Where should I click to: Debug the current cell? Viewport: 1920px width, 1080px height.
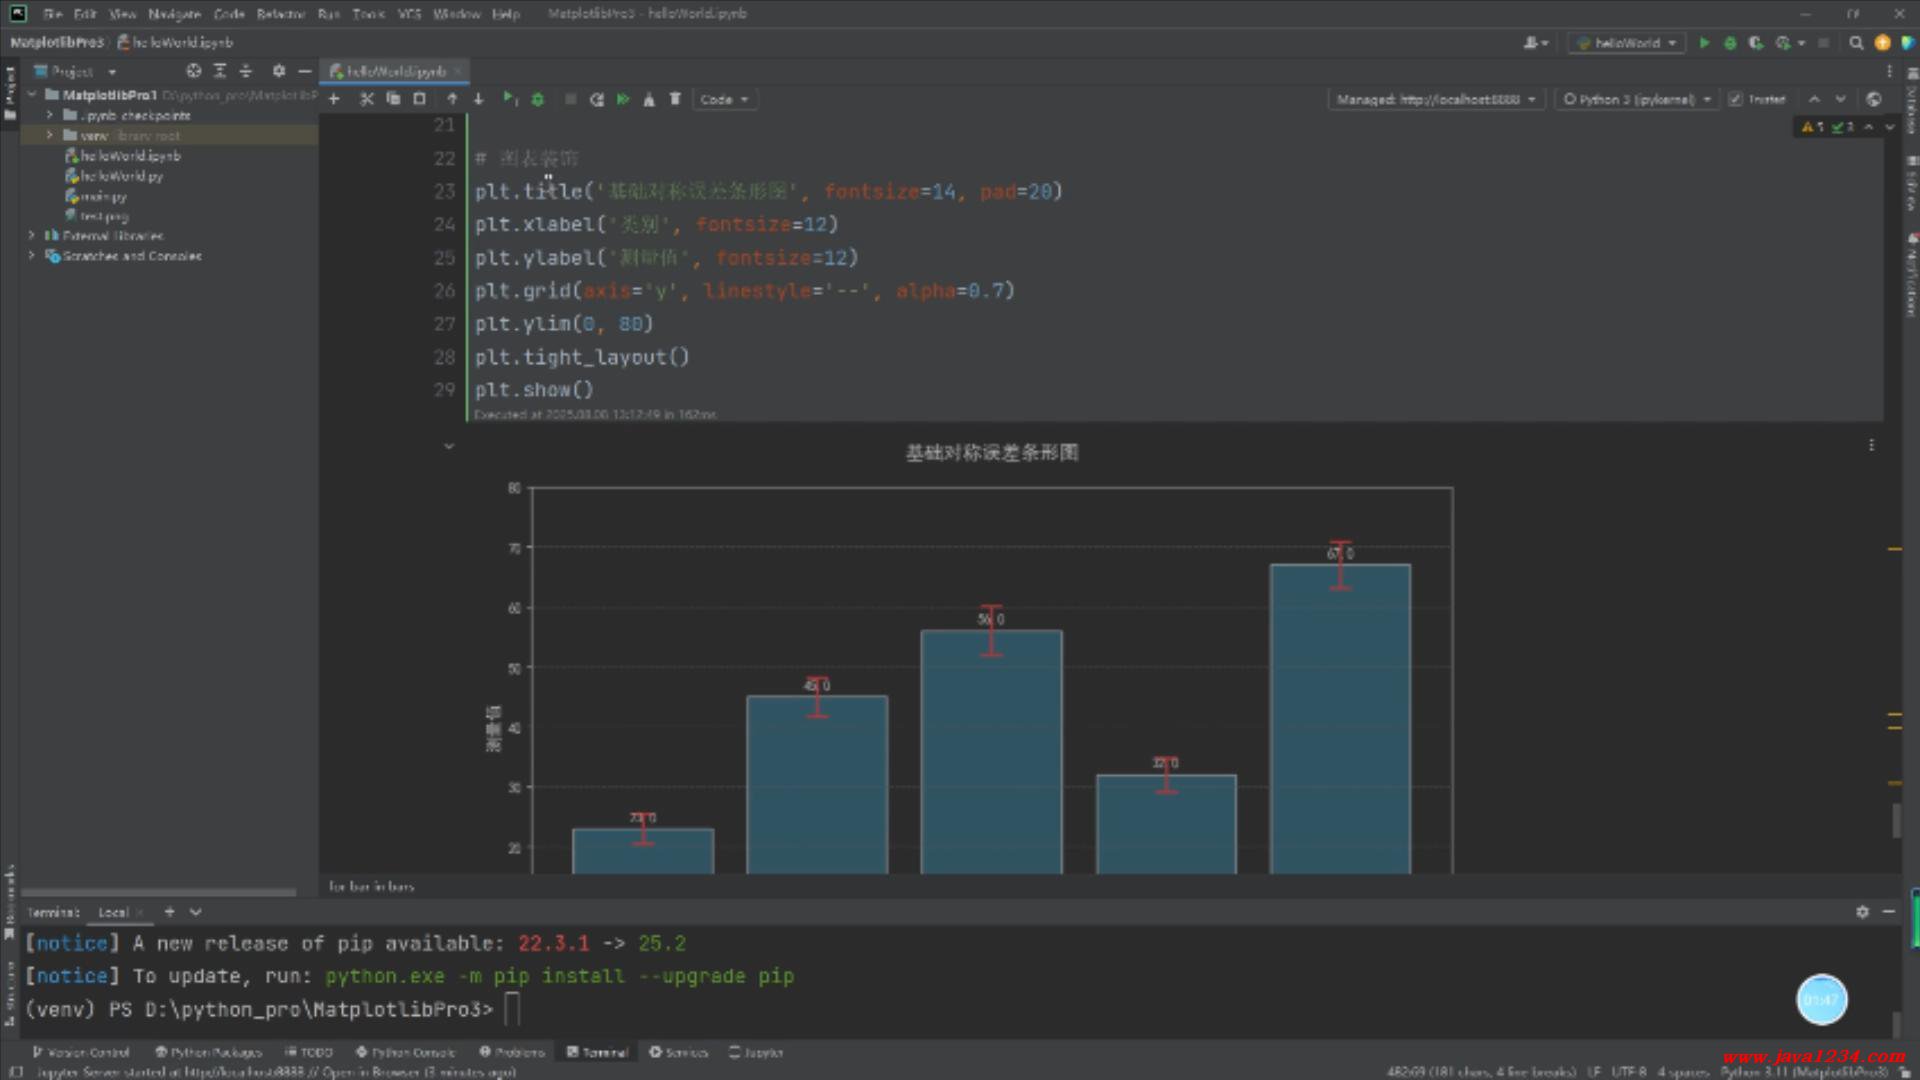pyautogui.click(x=538, y=99)
